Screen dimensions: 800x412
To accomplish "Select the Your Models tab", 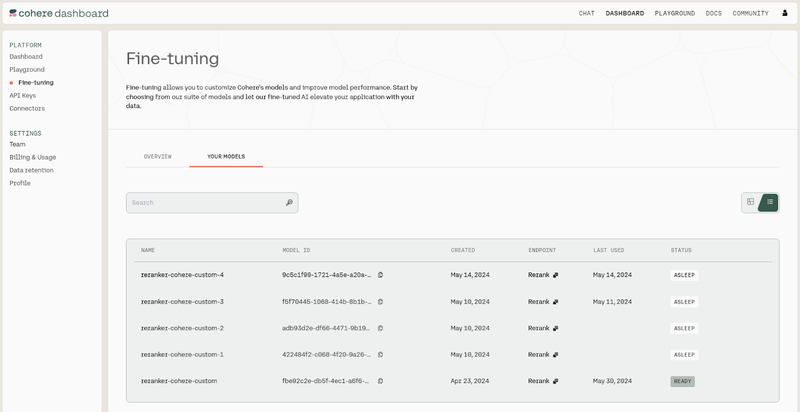I will pos(226,157).
